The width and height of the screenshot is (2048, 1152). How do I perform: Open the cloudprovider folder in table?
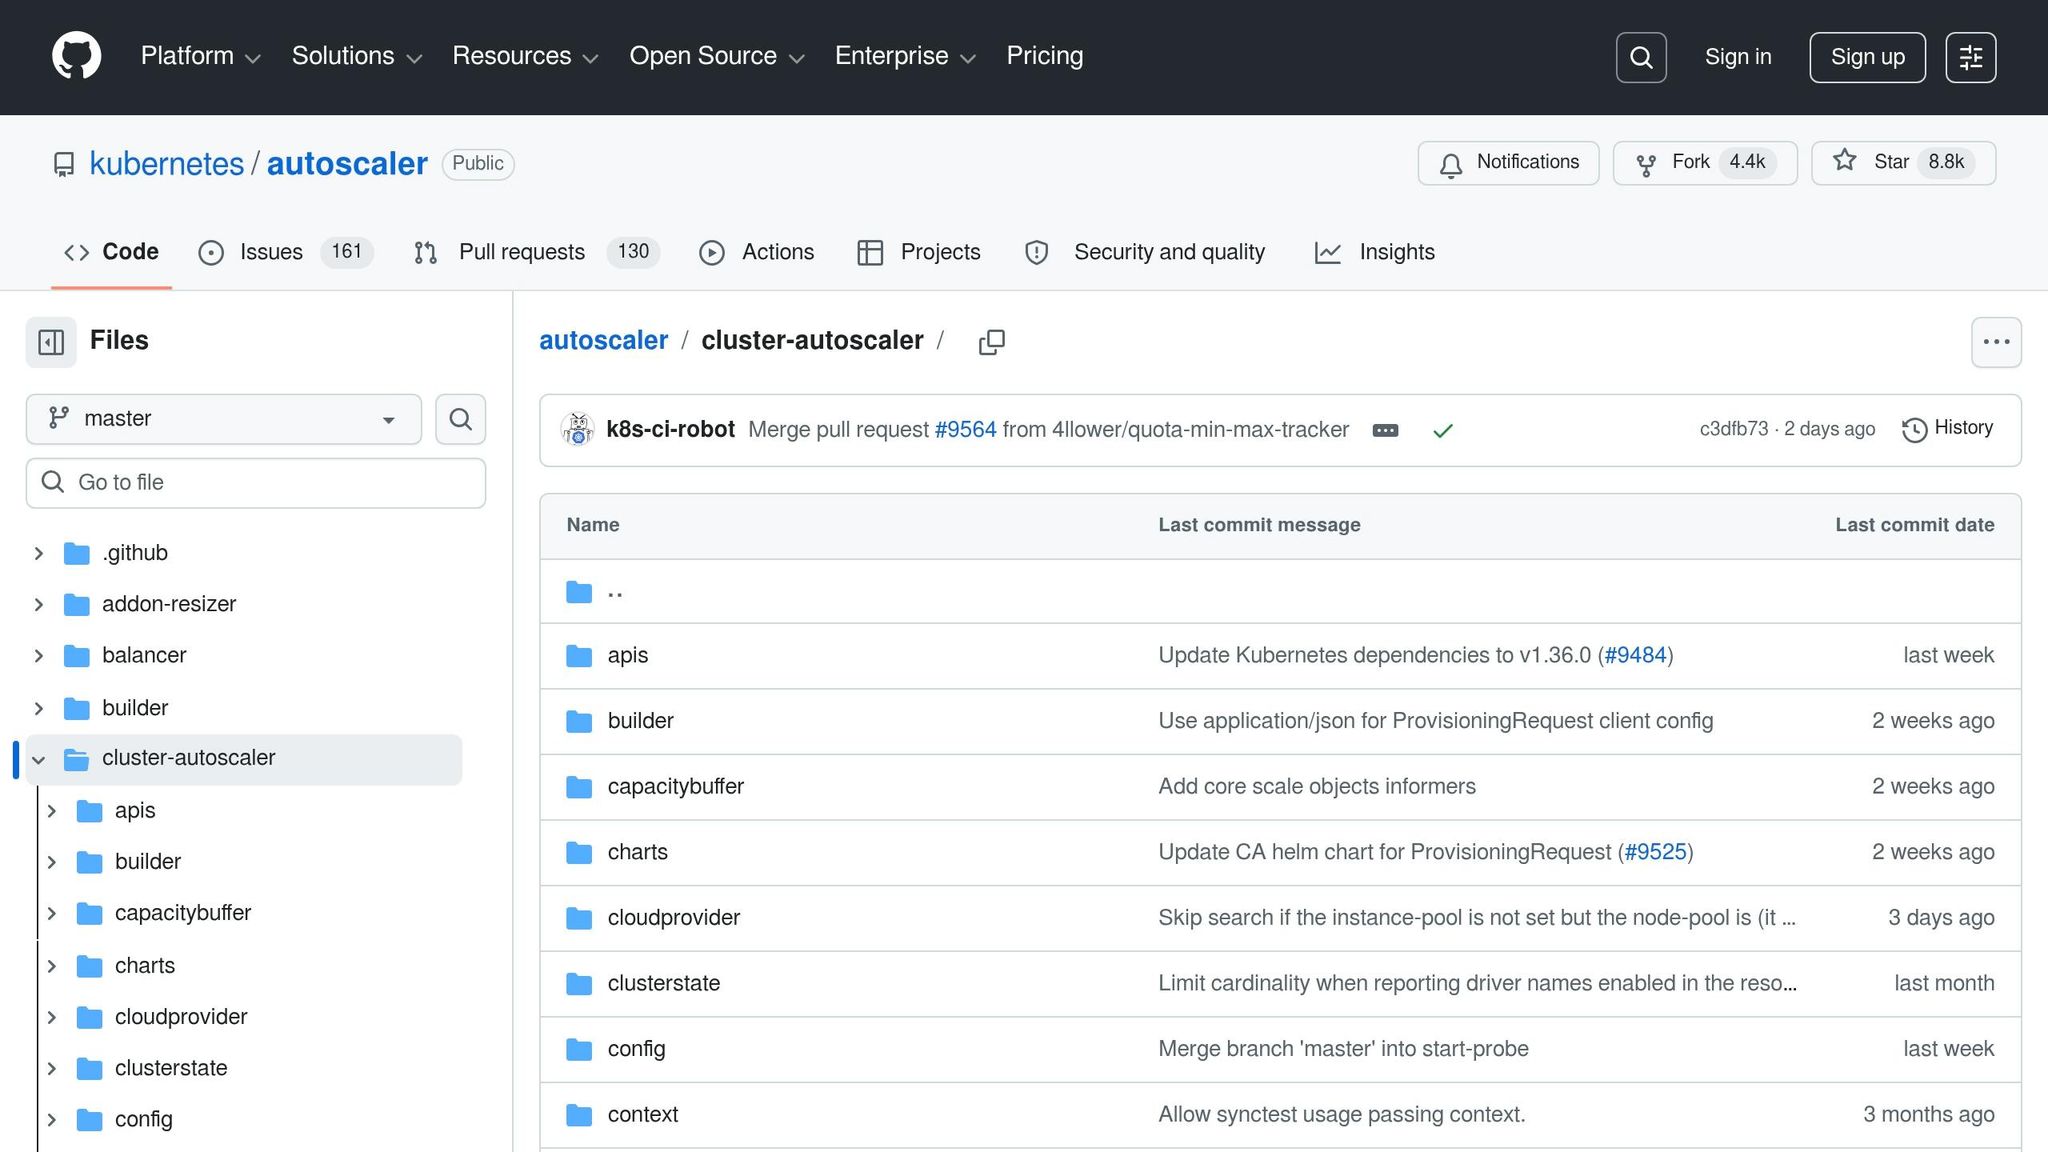(674, 918)
